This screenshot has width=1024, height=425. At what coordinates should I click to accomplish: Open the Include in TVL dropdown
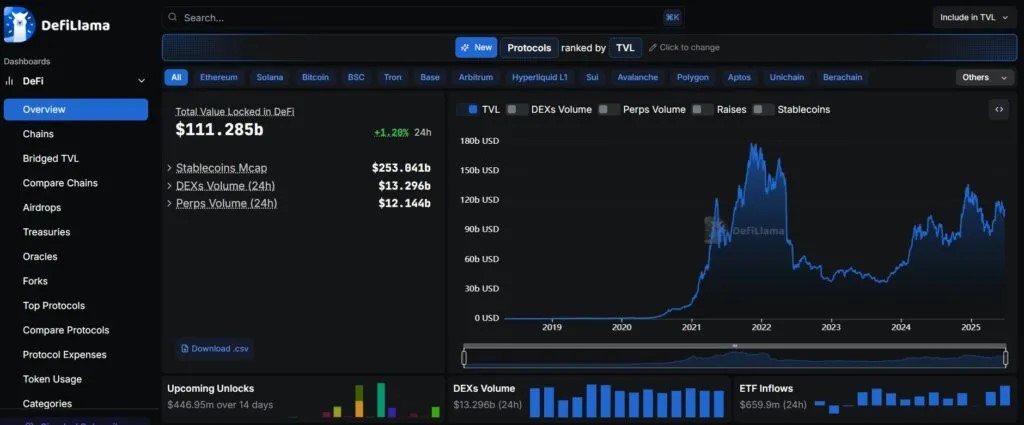(x=974, y=18)
